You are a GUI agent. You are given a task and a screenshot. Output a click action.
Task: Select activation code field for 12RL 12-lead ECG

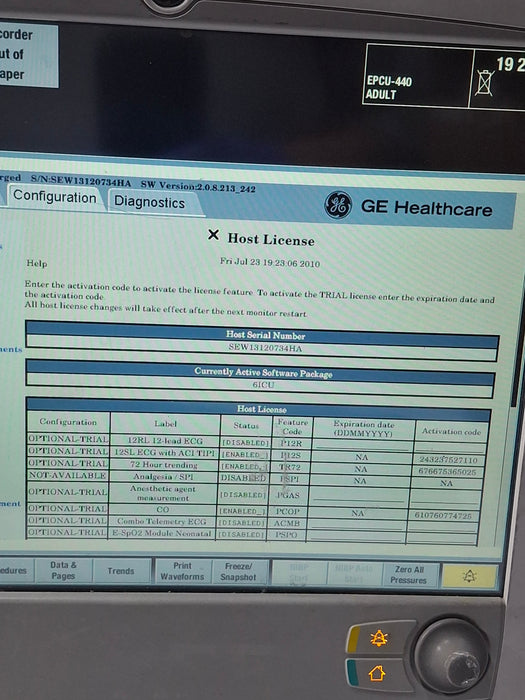tap(450, 447)
